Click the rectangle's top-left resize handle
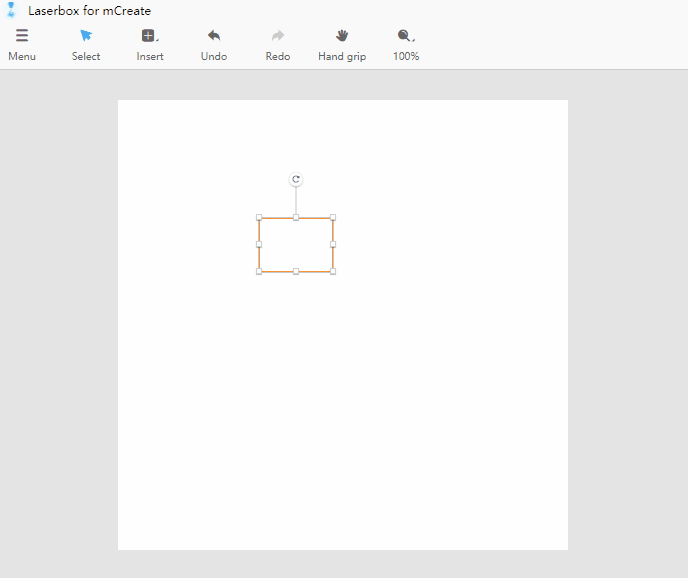 click(x=259, y=217)
